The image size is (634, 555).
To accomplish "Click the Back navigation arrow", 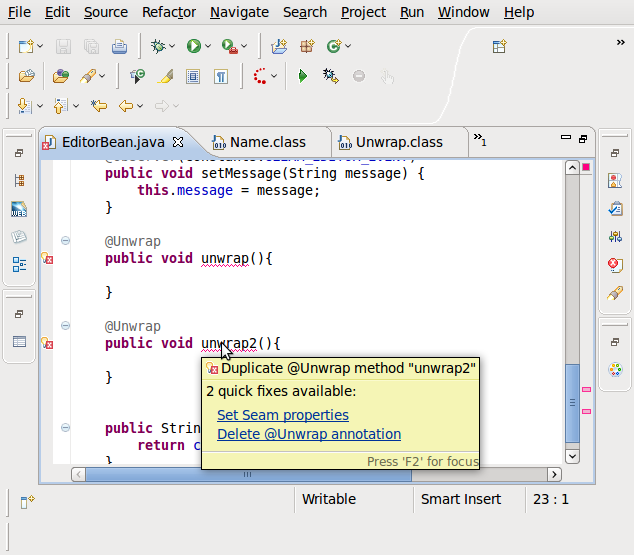I will (125, 105).
